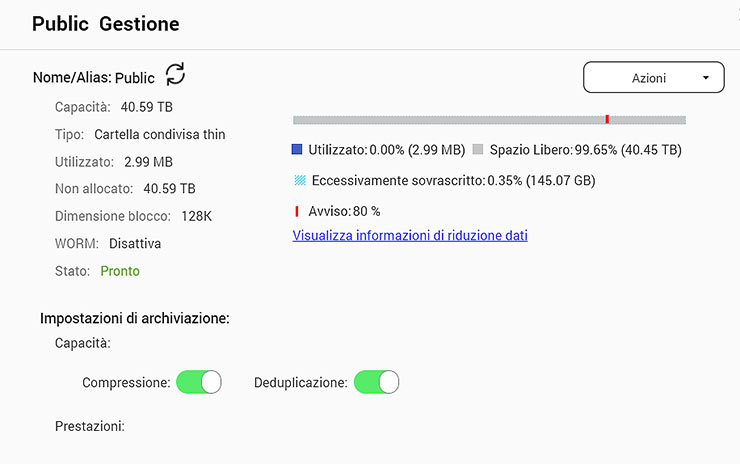
Task: Click the Impostazioni di archiviazione heading
Action: pyautogui.click(x=135, y=319)
